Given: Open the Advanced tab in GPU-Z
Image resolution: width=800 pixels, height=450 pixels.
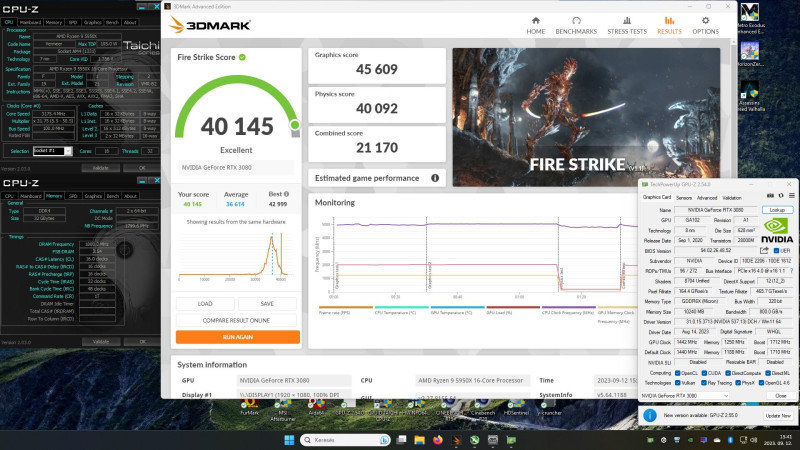Looking at the screenshot, I should (x=707, y=197).
